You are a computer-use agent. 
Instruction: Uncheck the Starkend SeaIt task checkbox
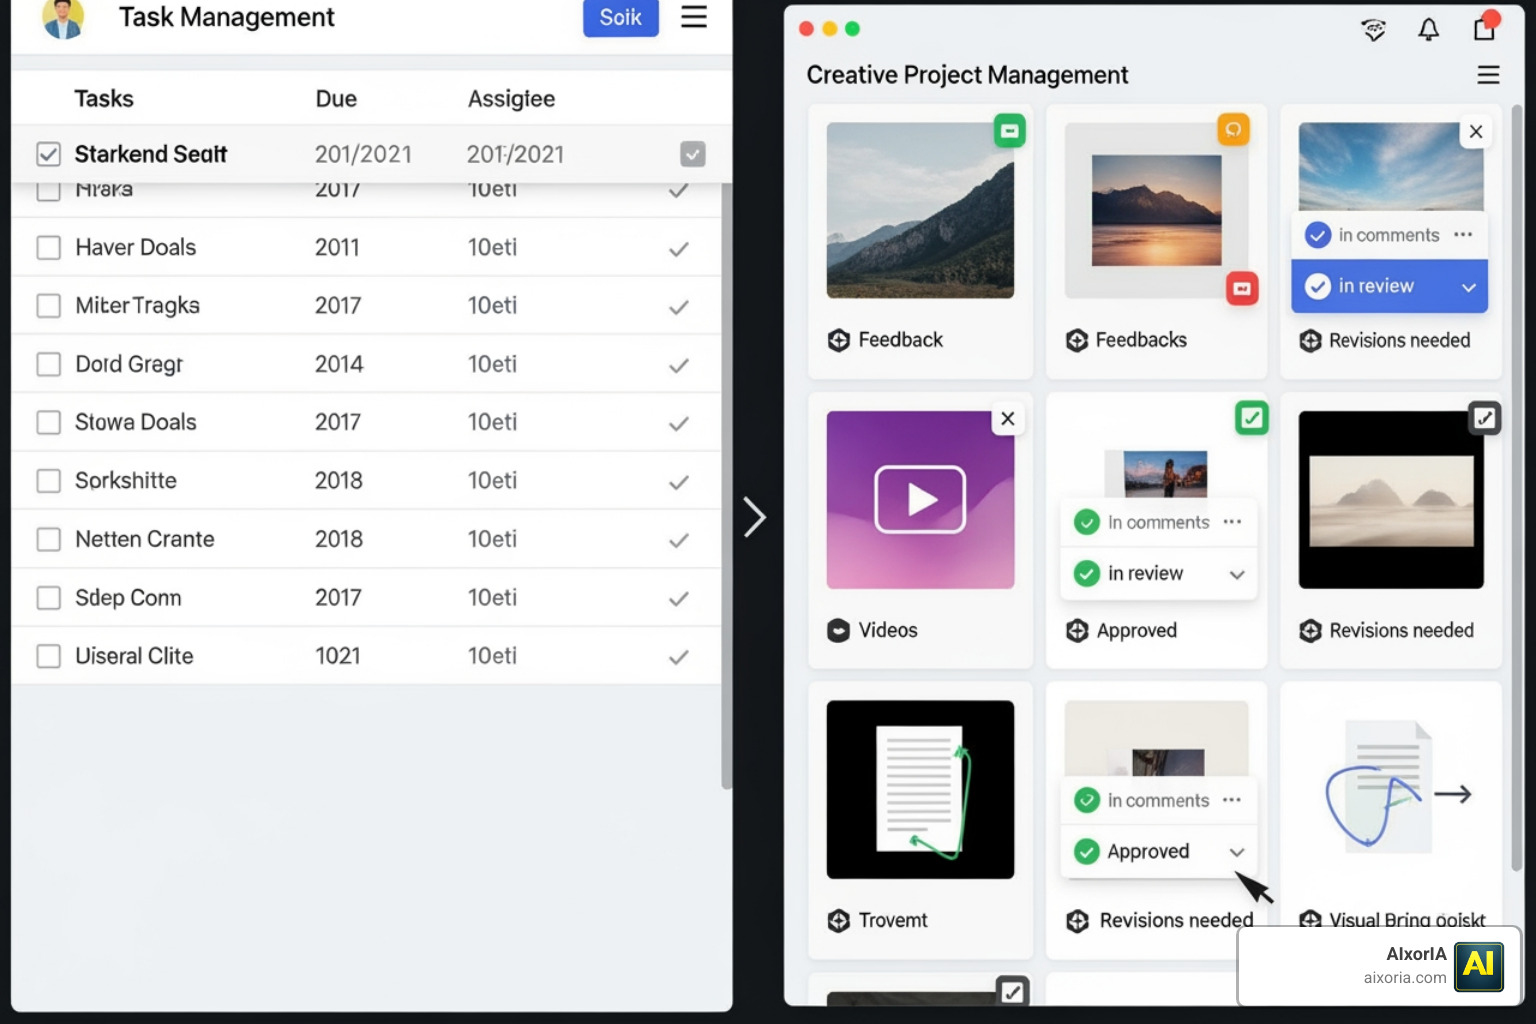coord(48,154)
